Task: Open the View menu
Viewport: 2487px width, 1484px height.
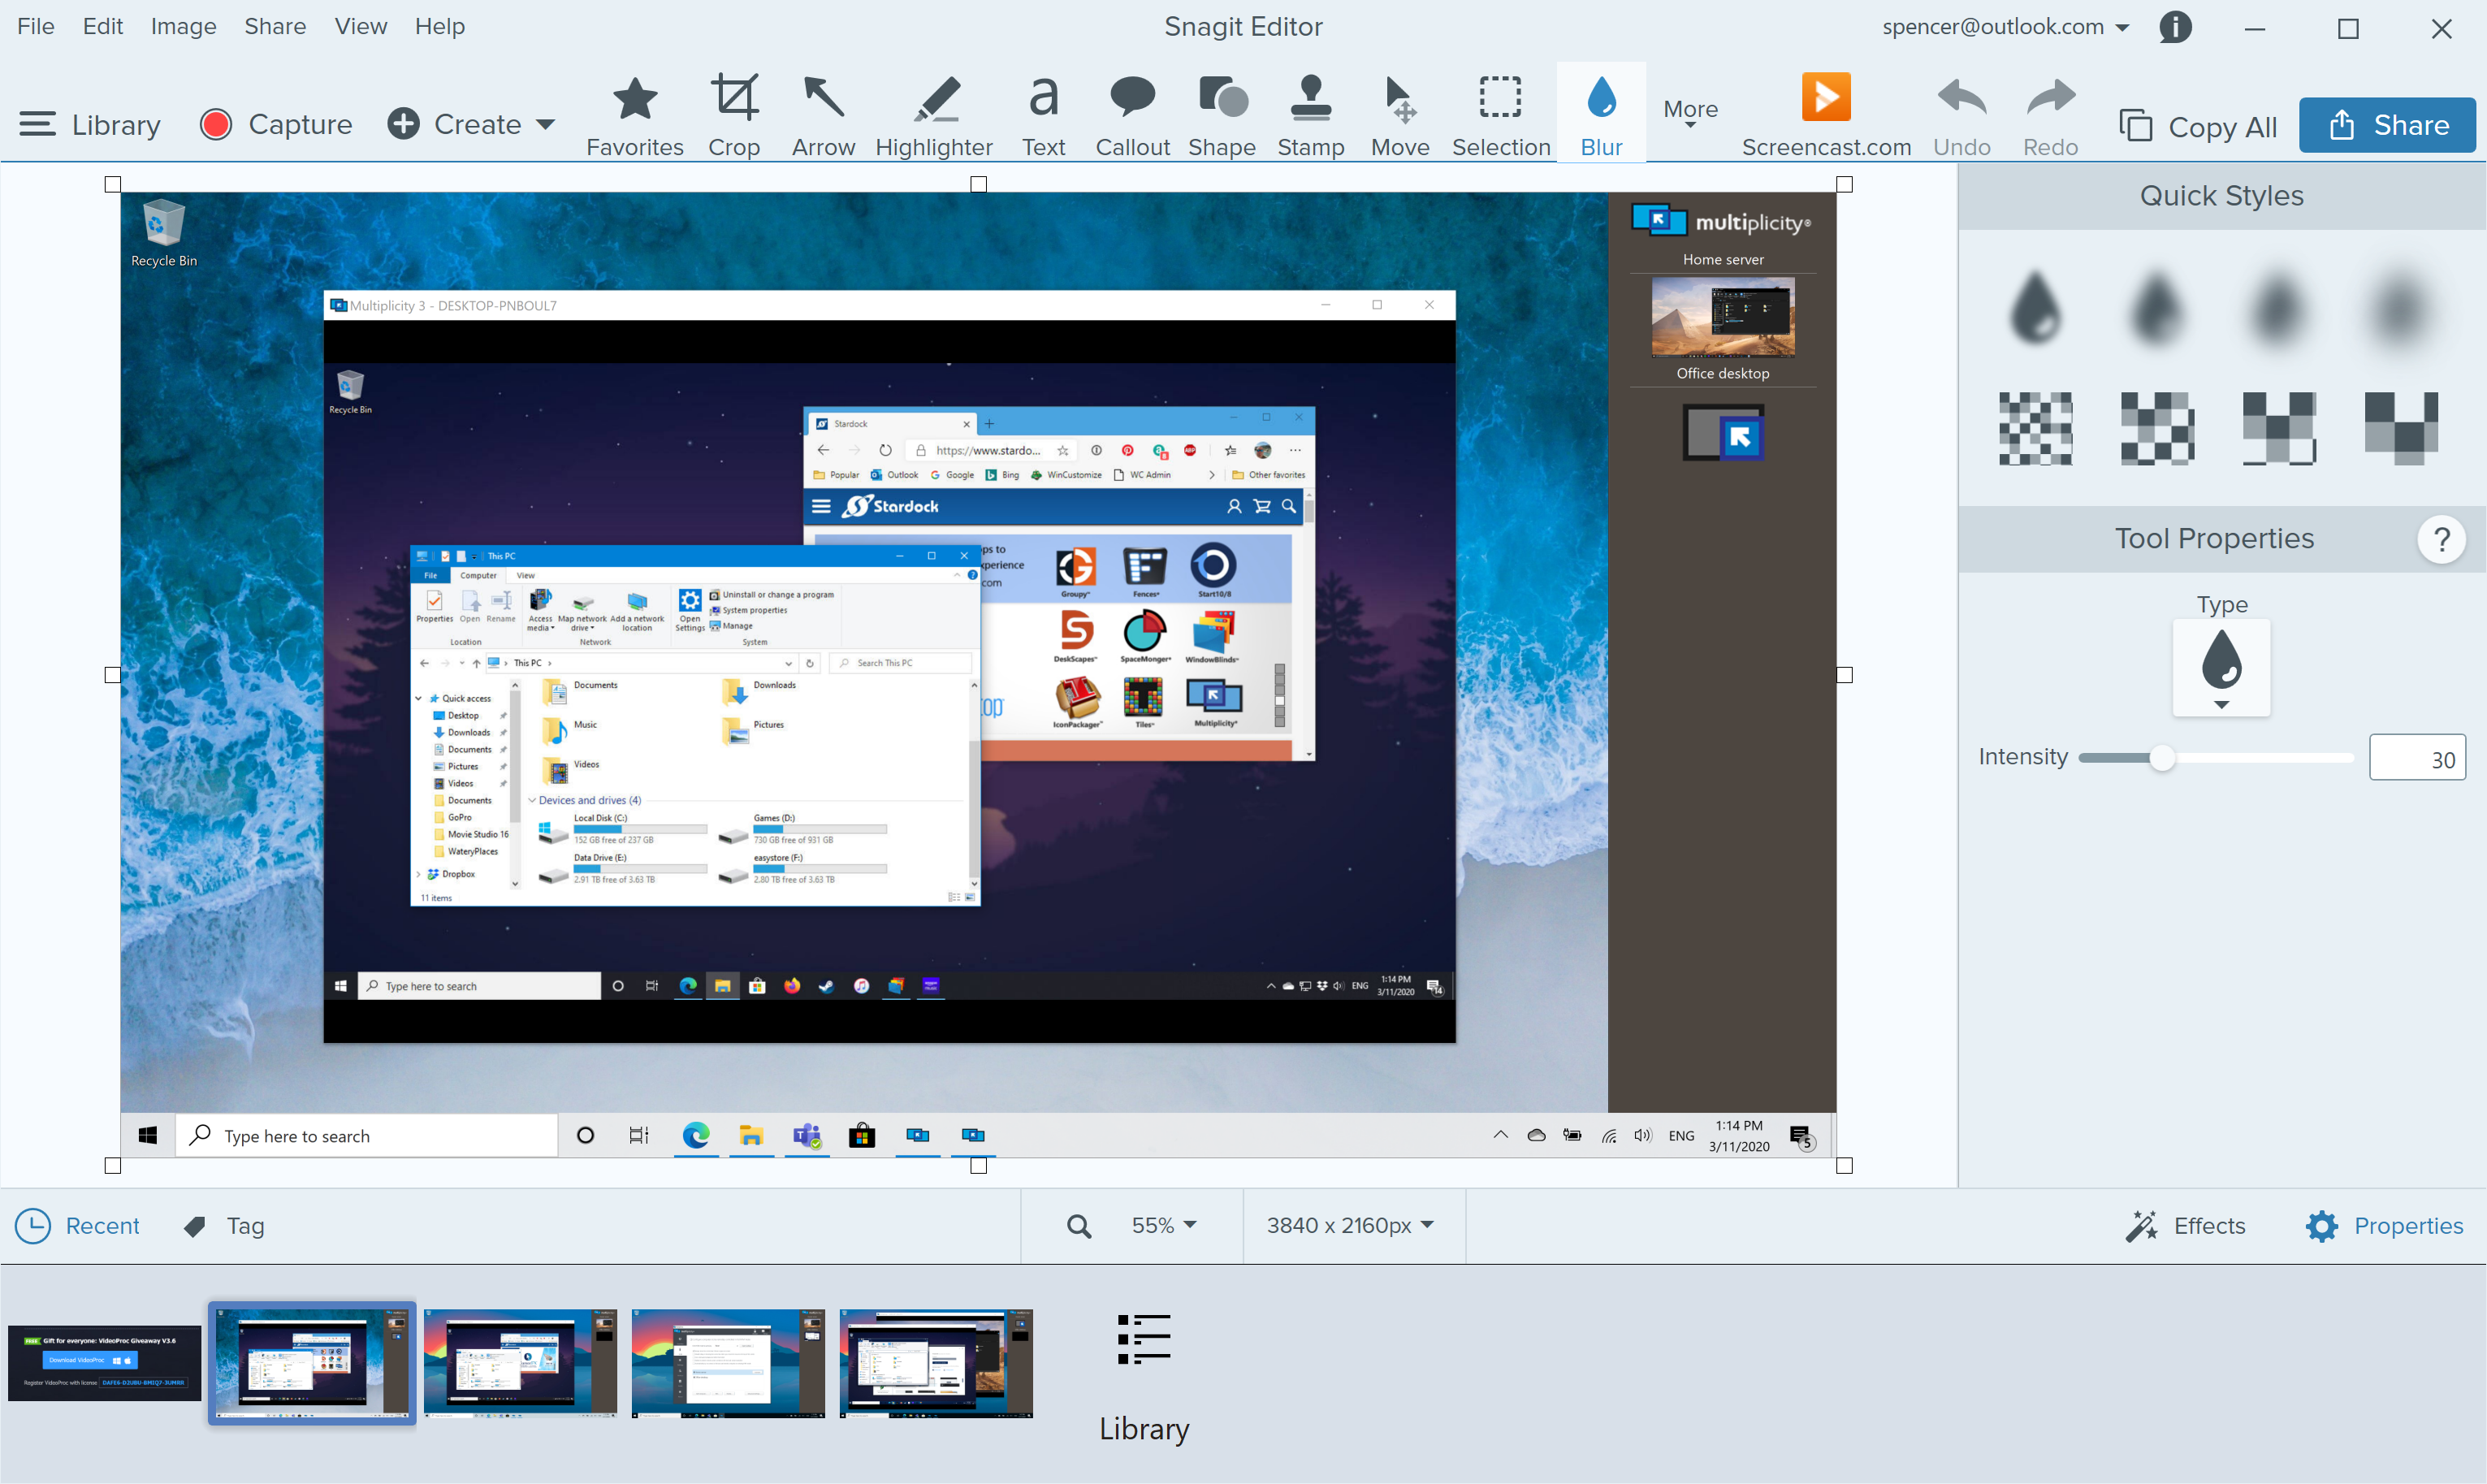Action: click(361, 26)
